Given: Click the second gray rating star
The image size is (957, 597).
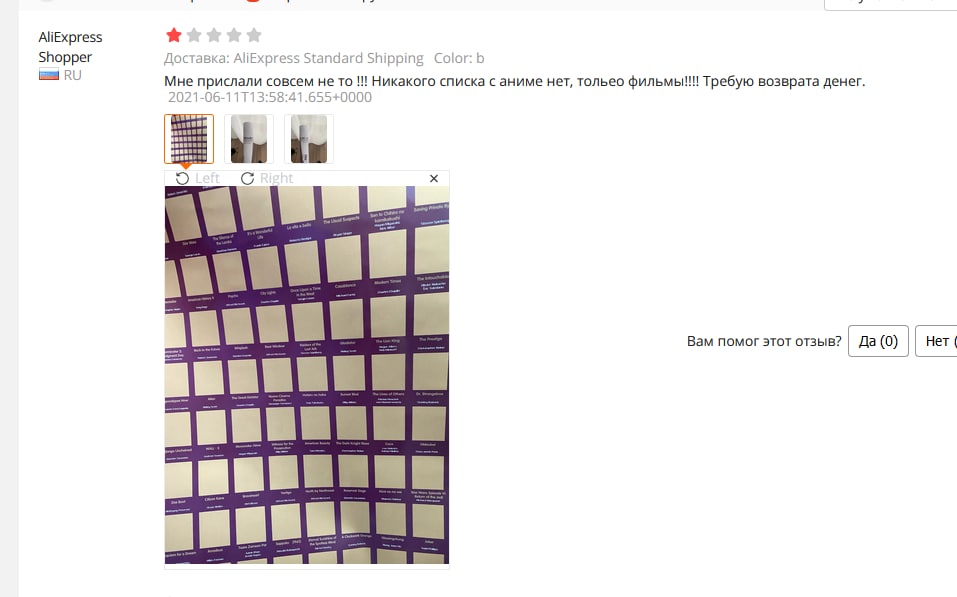Looking at the screenshot, I should 194,35.
